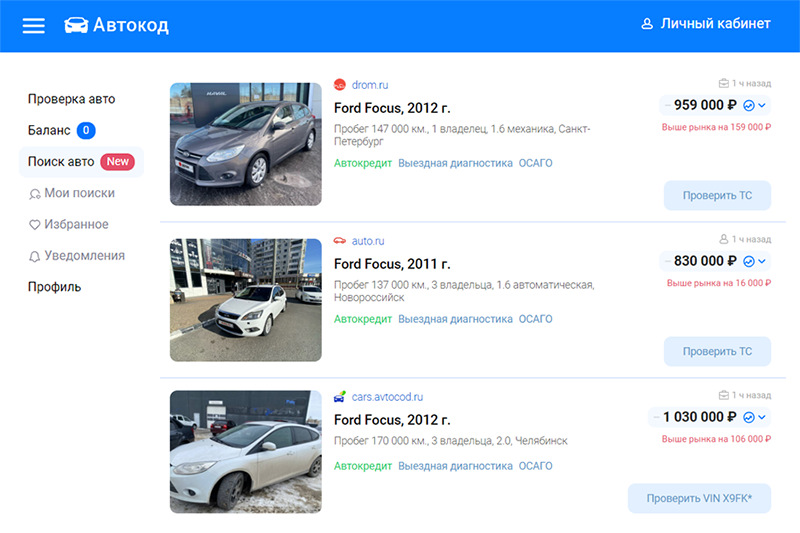Viewport: 800px width, 533px height.
Task: Expand price chevron for 1 030 000 ₽
Action: [x=762, y=417]
